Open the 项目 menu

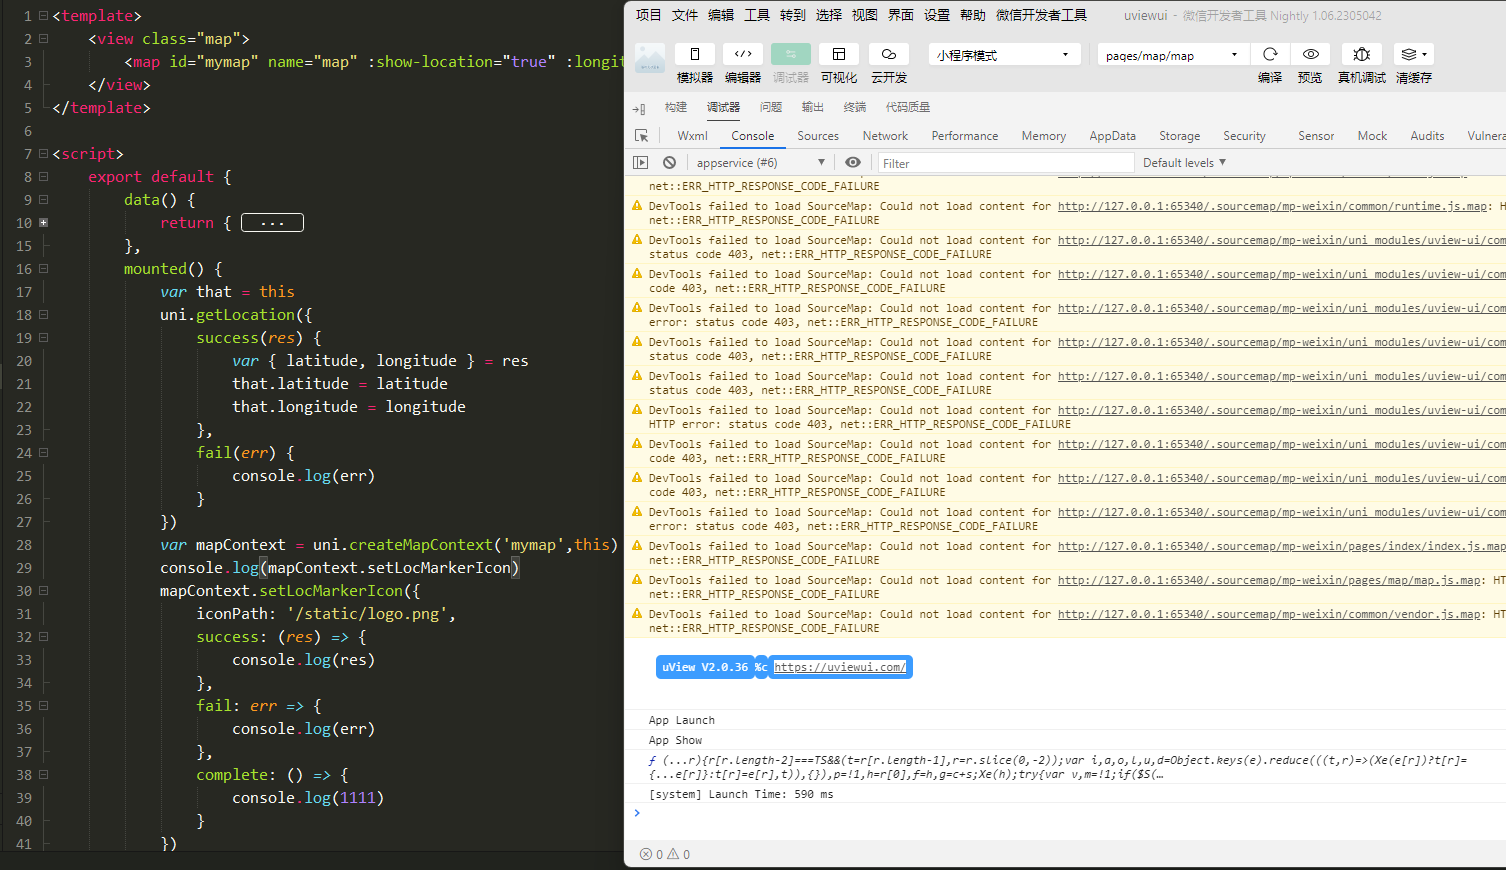click(x=649, y=15)
